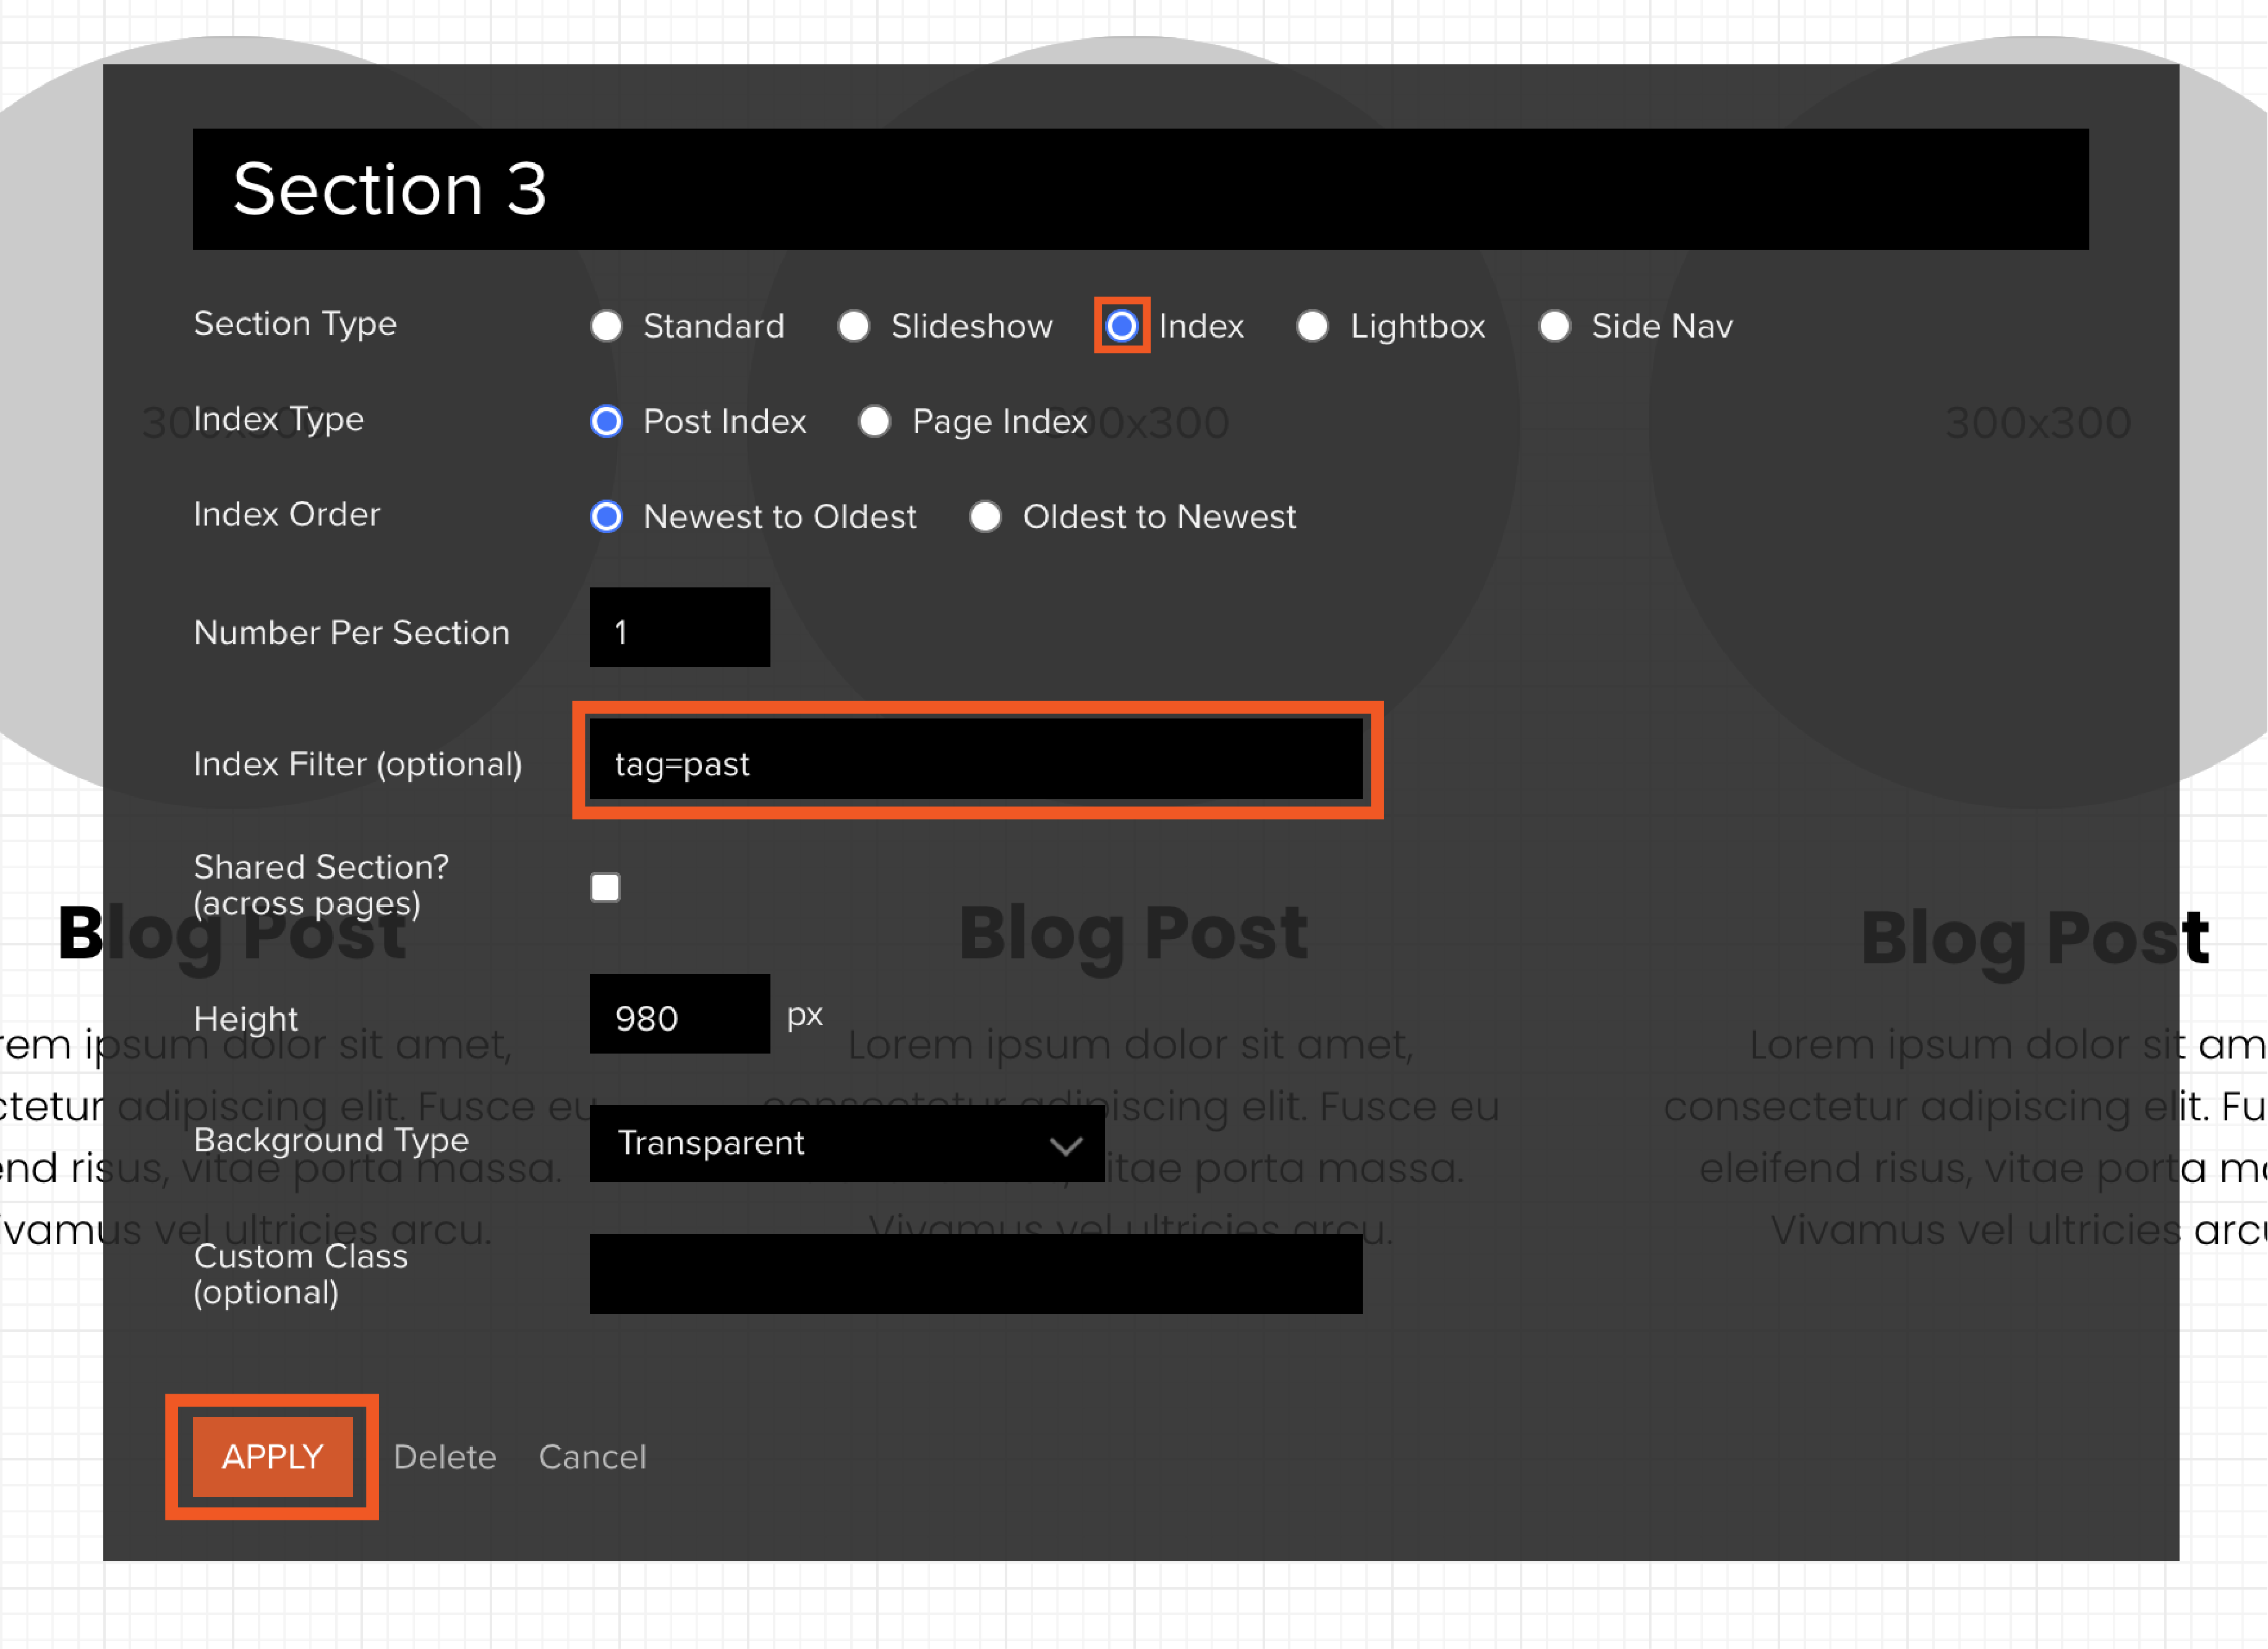This screenshot has width=2268, height=1649.
Task: Click Cancel to dismiss the dialog
Action: pos(592,1457)
